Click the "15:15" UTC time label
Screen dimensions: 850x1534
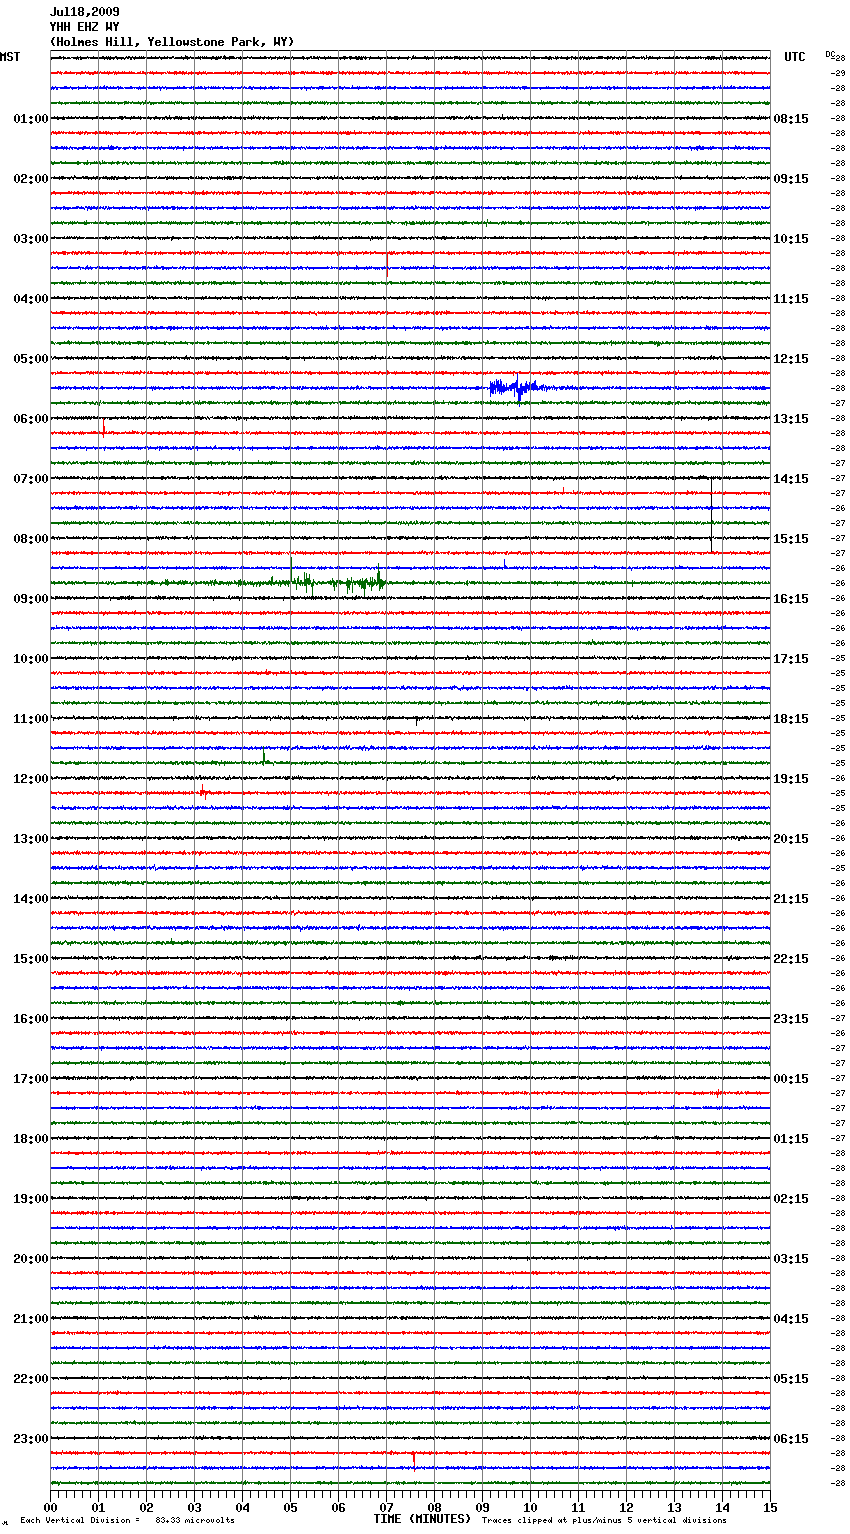point(791,539)
